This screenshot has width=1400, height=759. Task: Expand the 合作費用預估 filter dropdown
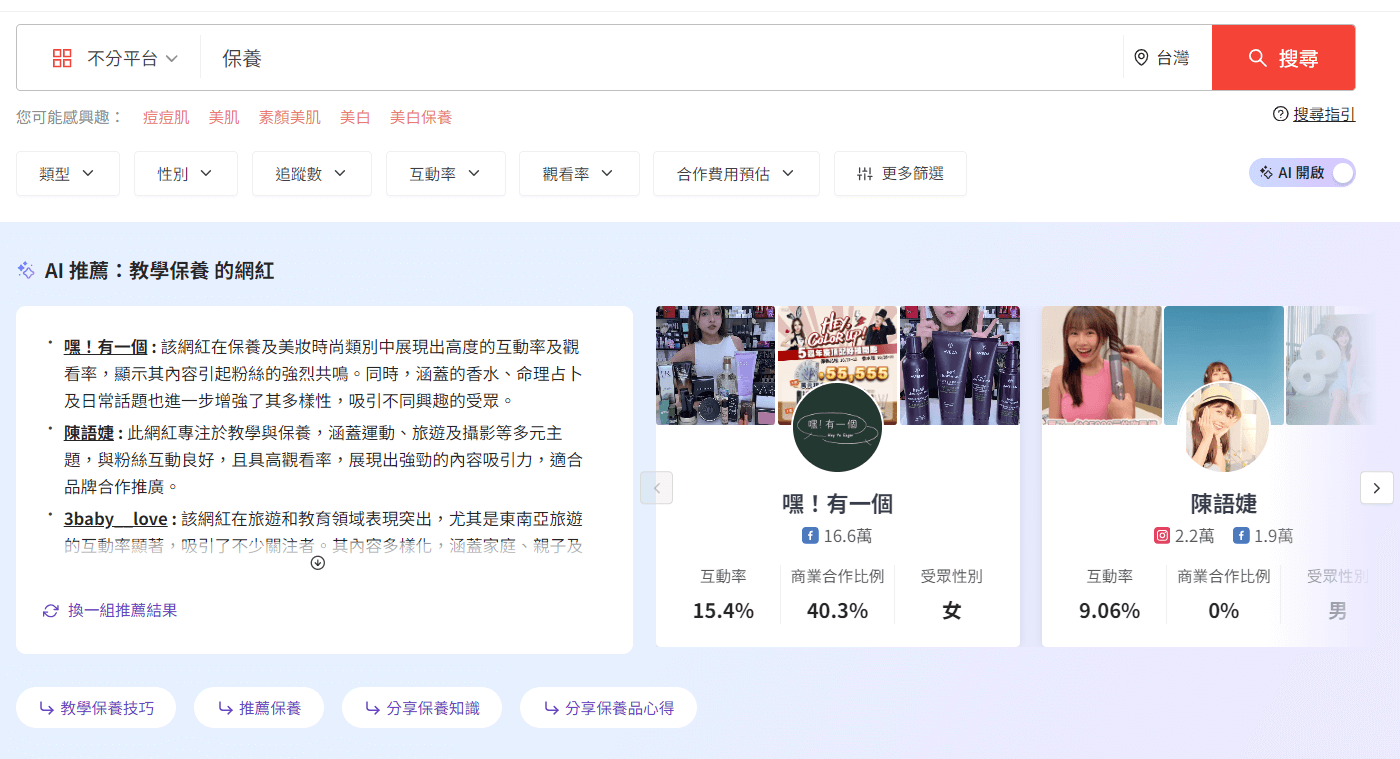736,173
